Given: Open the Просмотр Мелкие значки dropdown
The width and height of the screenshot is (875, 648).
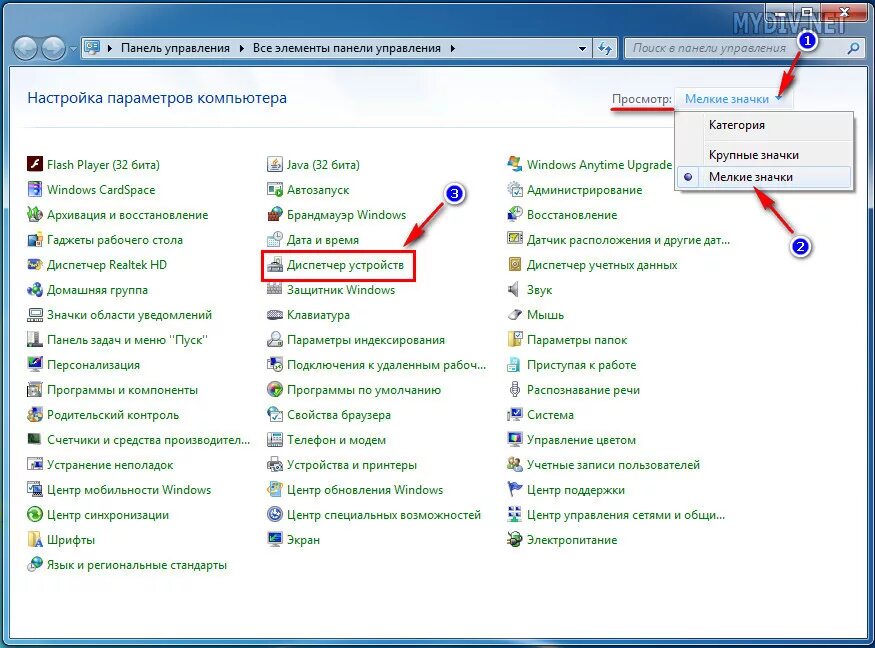Looking at the screenshot, I should click(x=732, y=99).
